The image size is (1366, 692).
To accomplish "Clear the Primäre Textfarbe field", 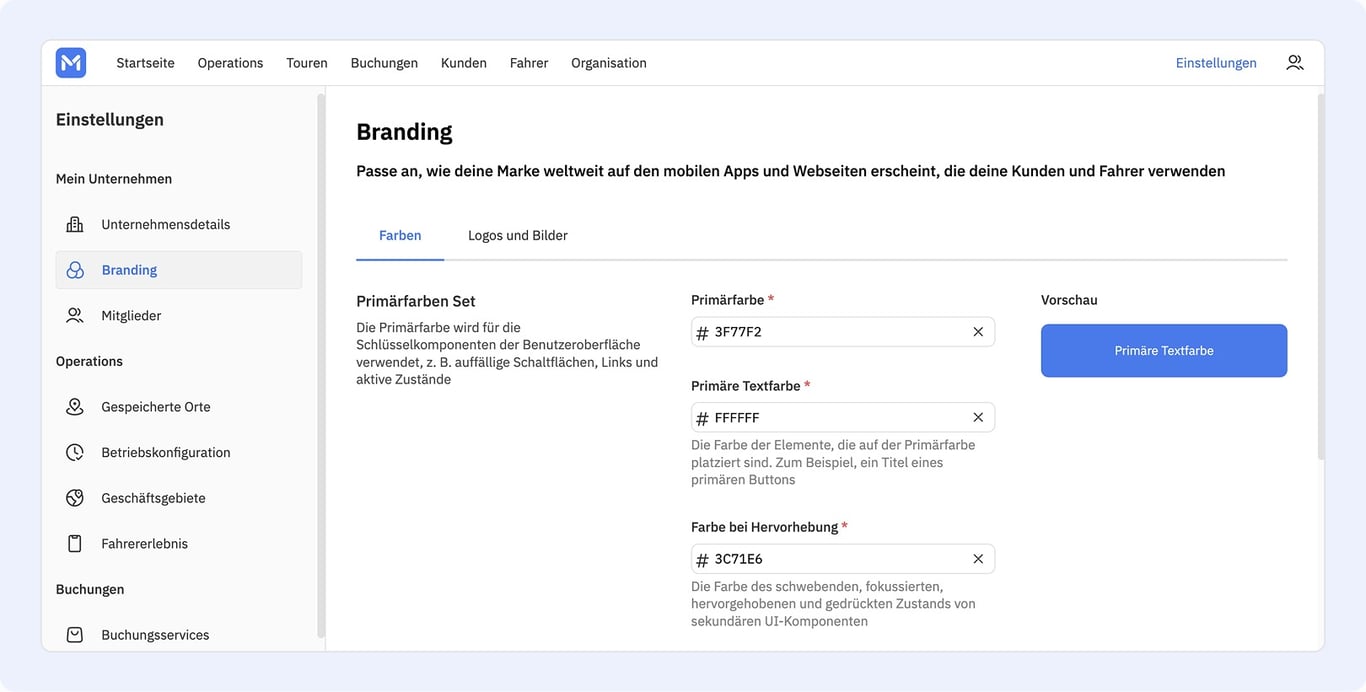I will 978,417.
